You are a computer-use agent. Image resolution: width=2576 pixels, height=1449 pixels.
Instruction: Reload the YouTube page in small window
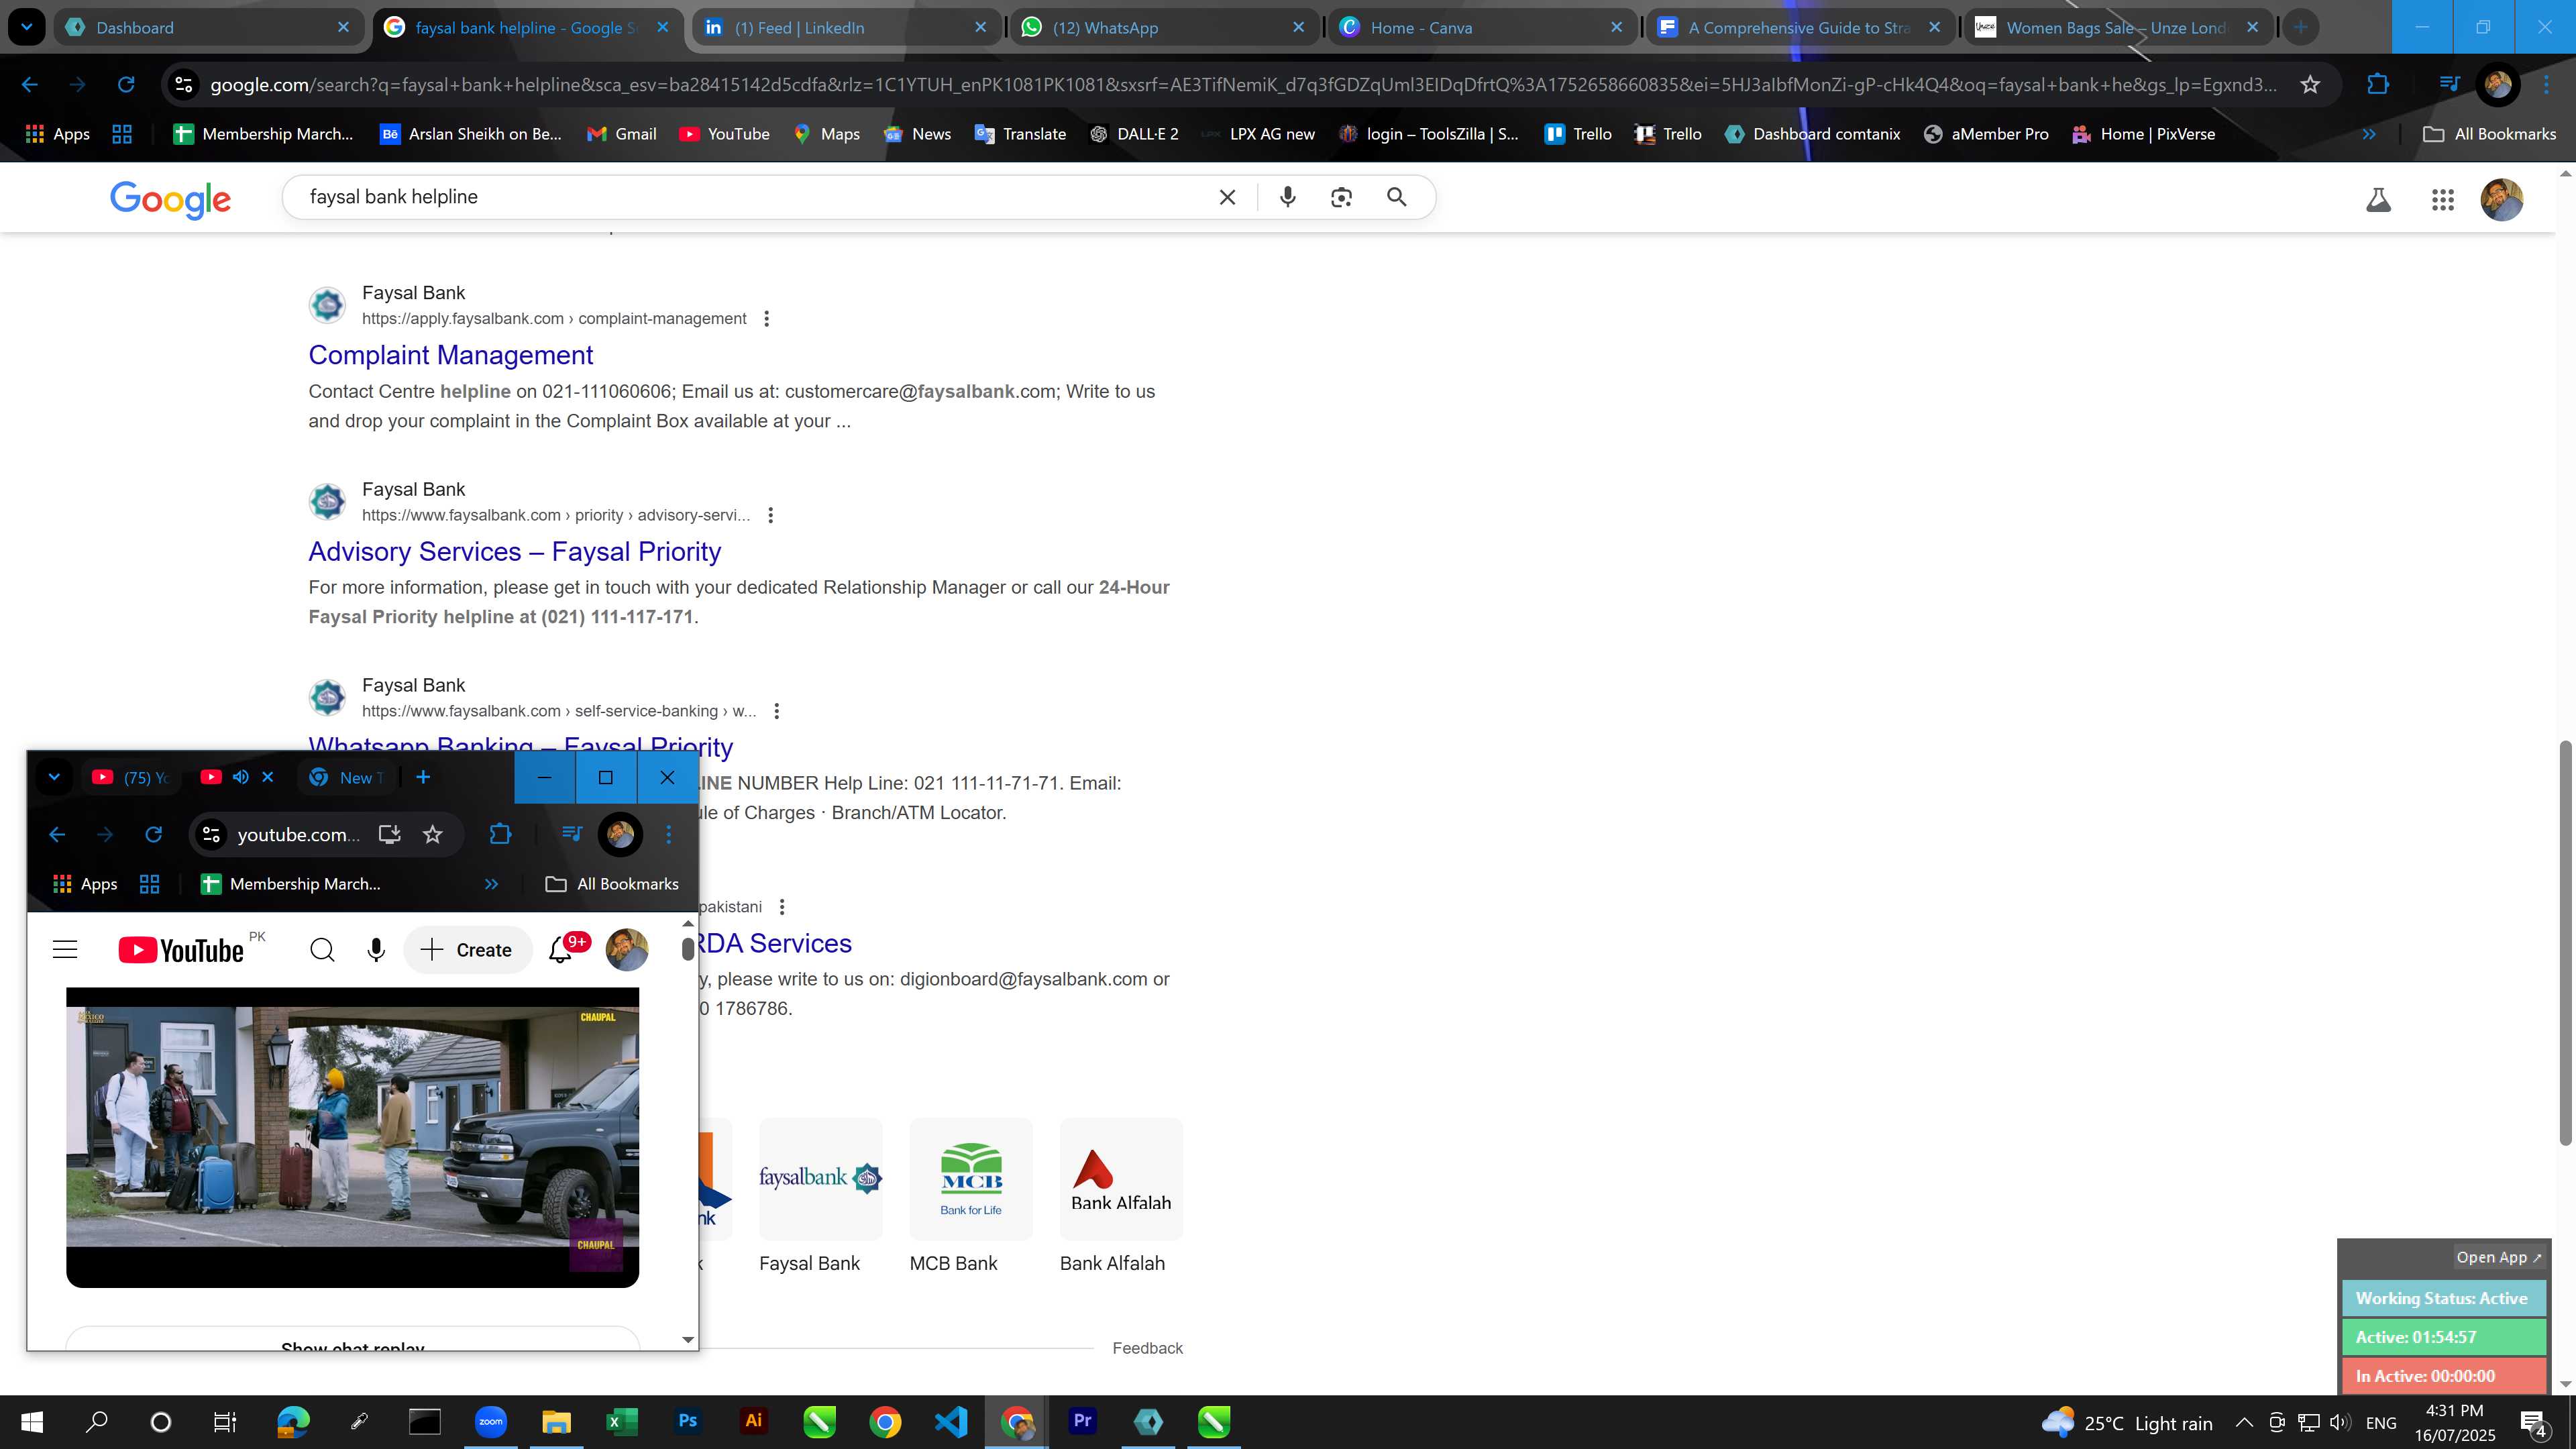click(x=153, y=834)
